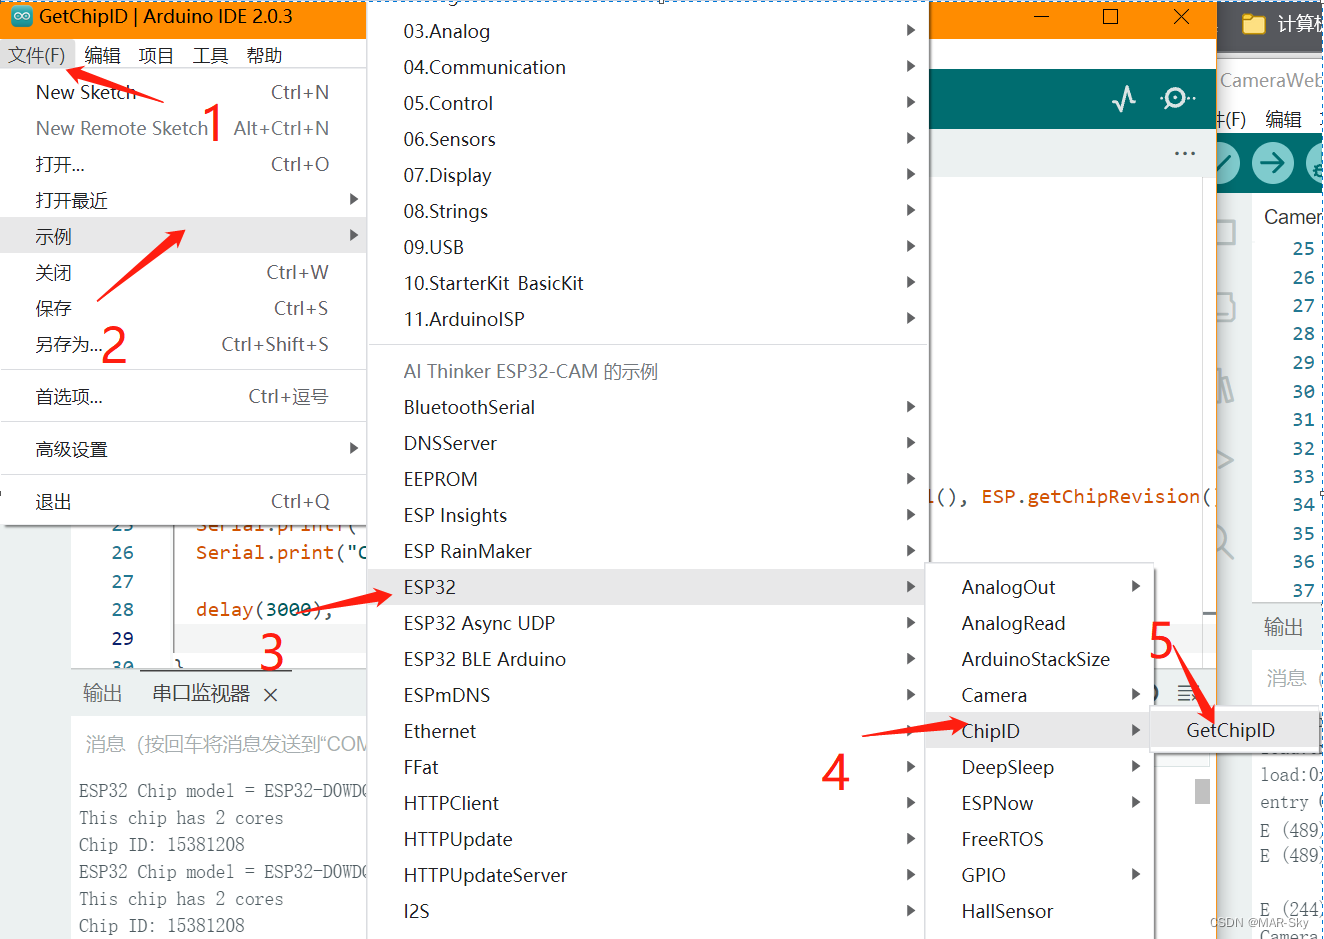Open the 文件(F) menu
This screenshot has width=1324, height=939.
[37, 55]
